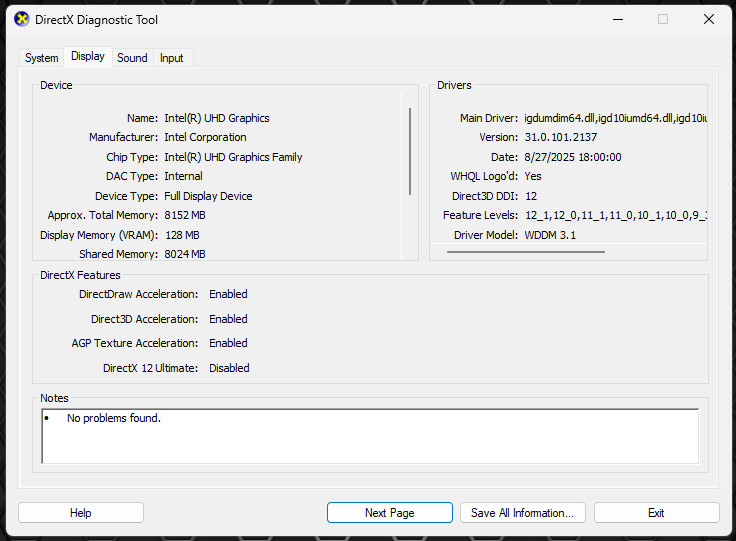This screenshot has height=541, width=736.
Task: Click the 'Feature Levels:' label
Action: (480, 215)
